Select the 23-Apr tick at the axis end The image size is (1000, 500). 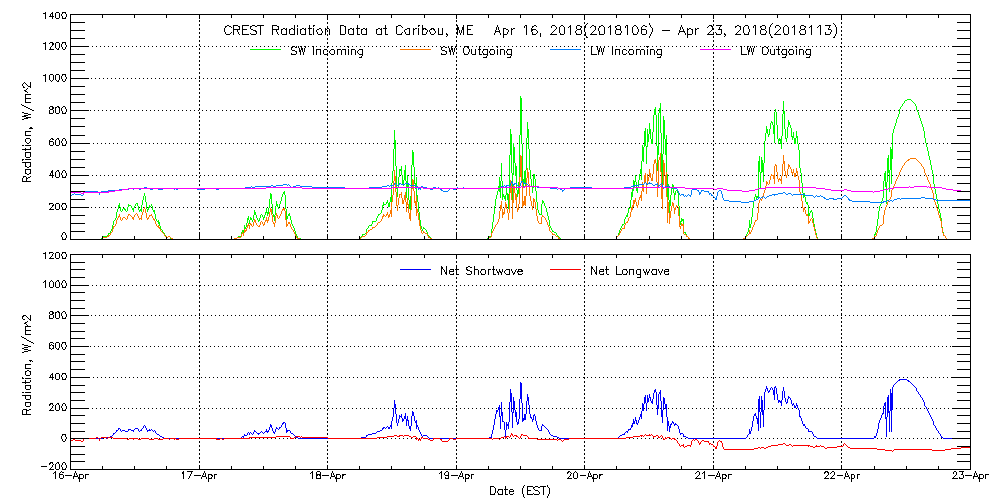[968, 477]
